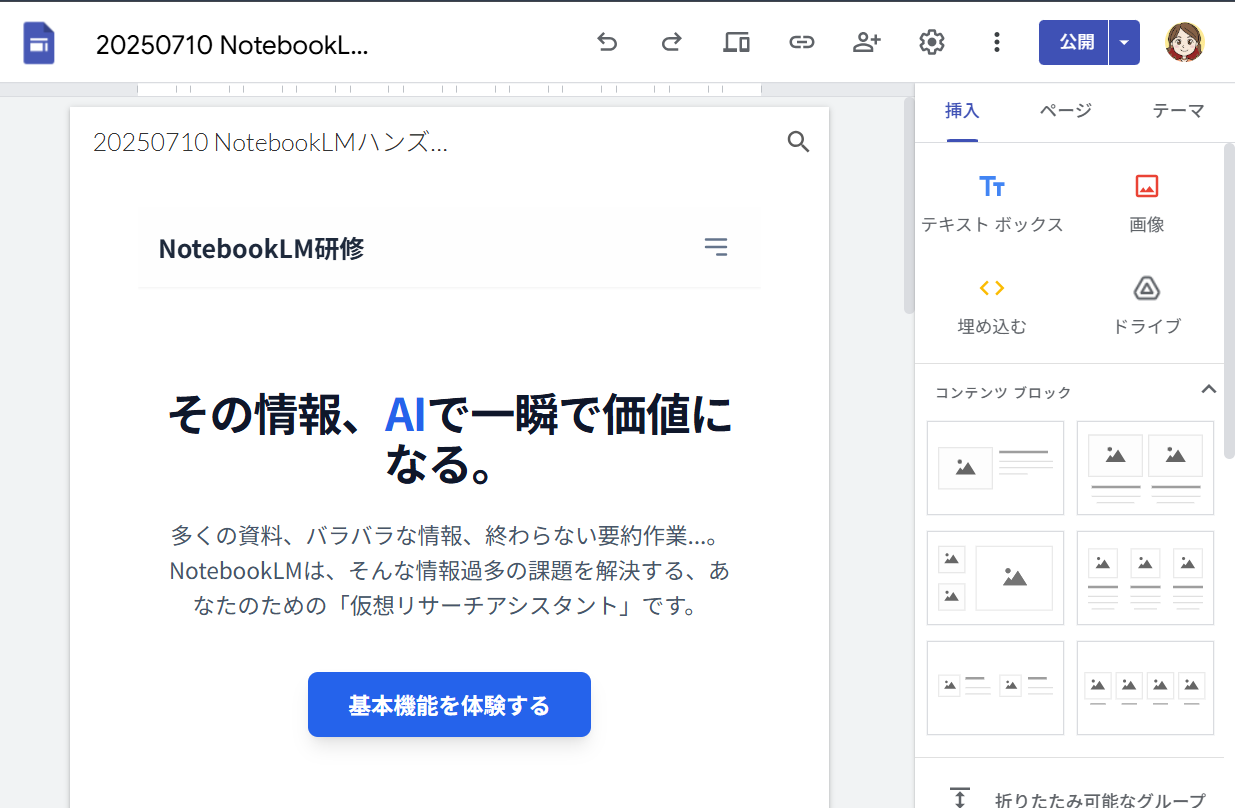Insert content from ドライブ
This screenshot has height=808, width=1235.
coord(1145,302)
